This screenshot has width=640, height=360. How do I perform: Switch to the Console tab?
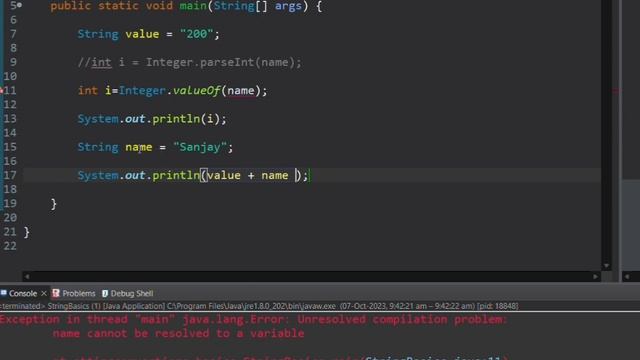(23, 293)
